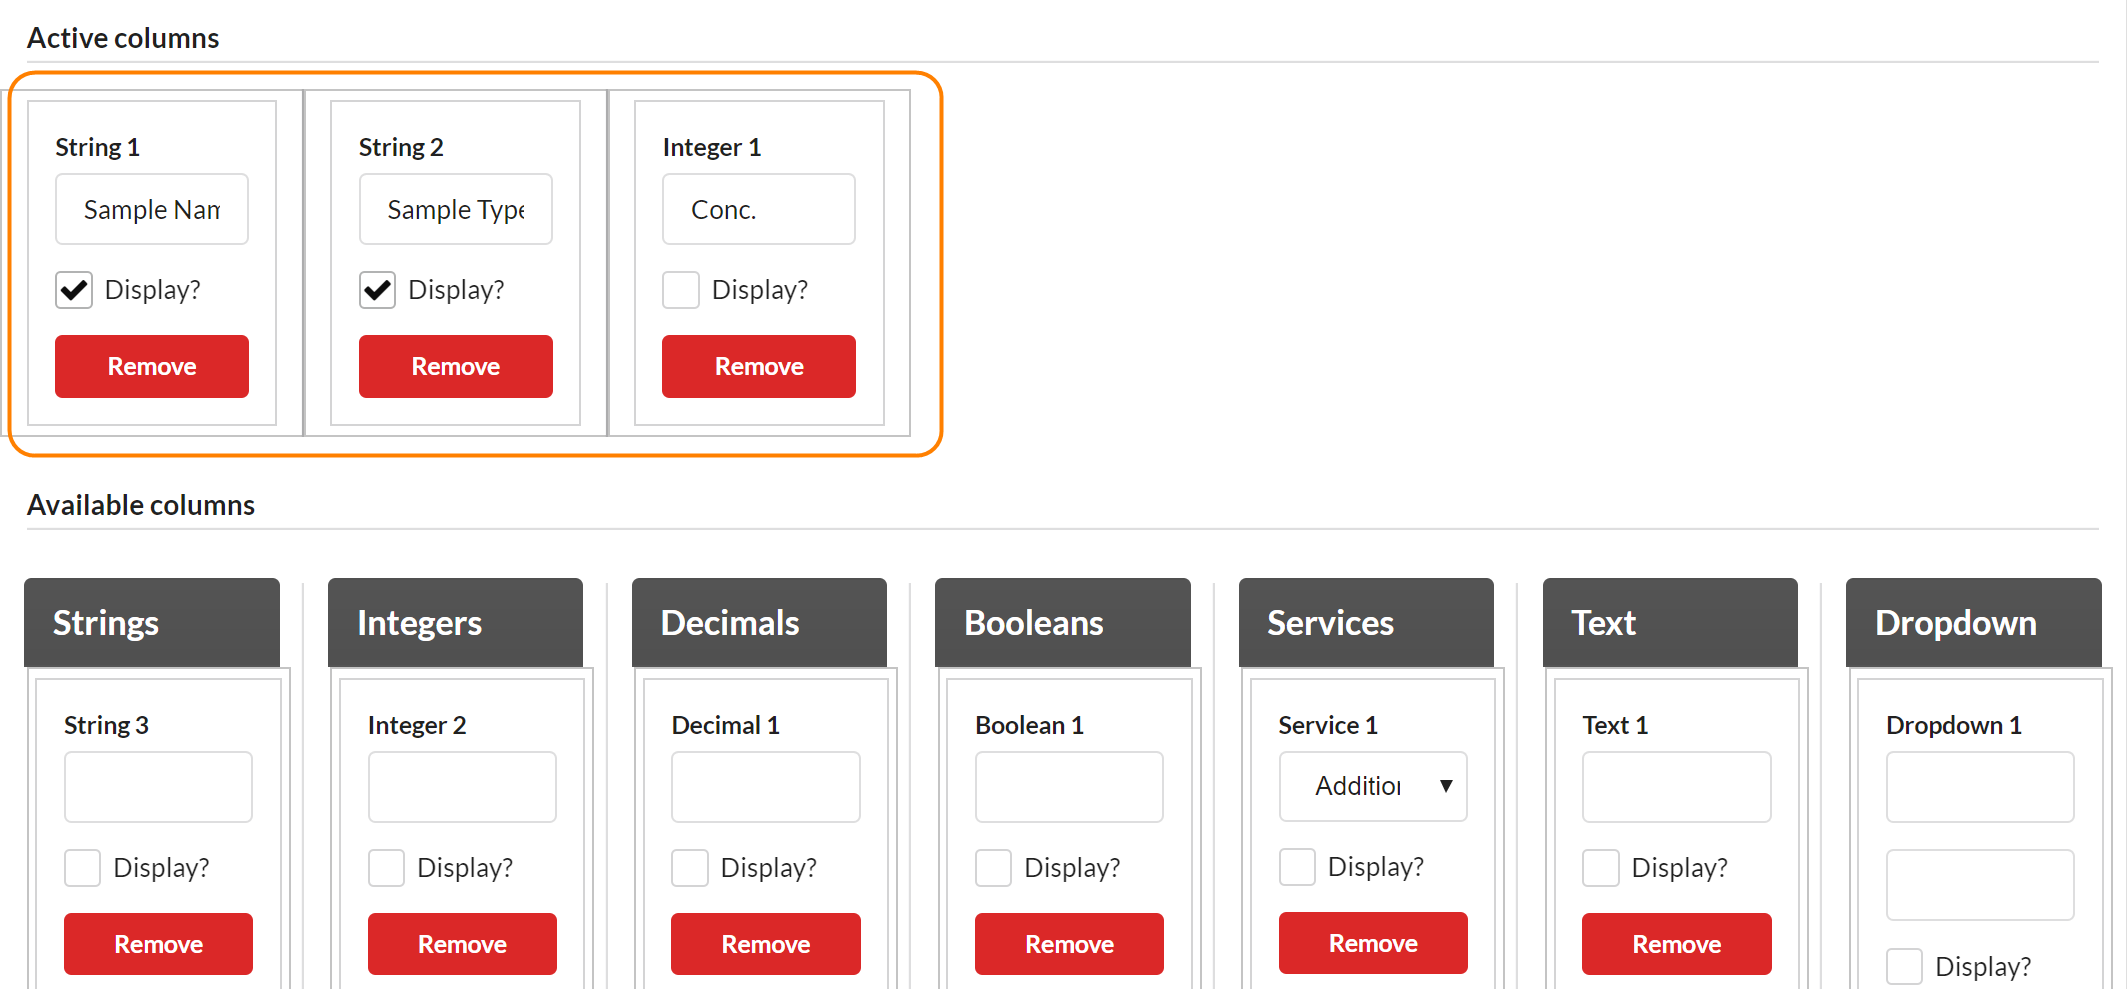
Task: Select the Strings column header
Action: coord(152,623)
